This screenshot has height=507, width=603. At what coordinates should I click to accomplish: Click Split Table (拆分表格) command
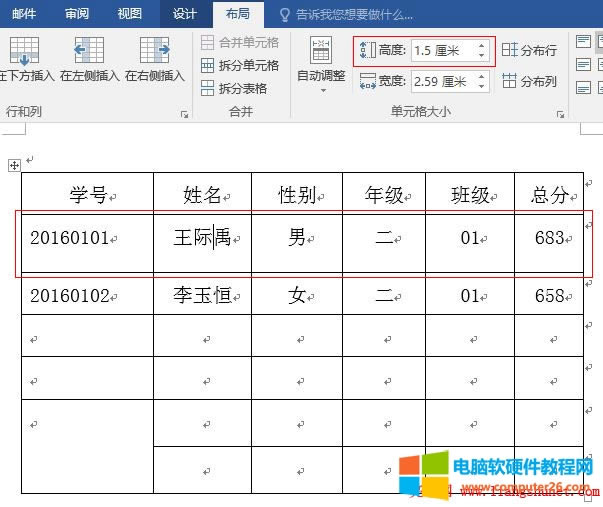tap(234, 88)
